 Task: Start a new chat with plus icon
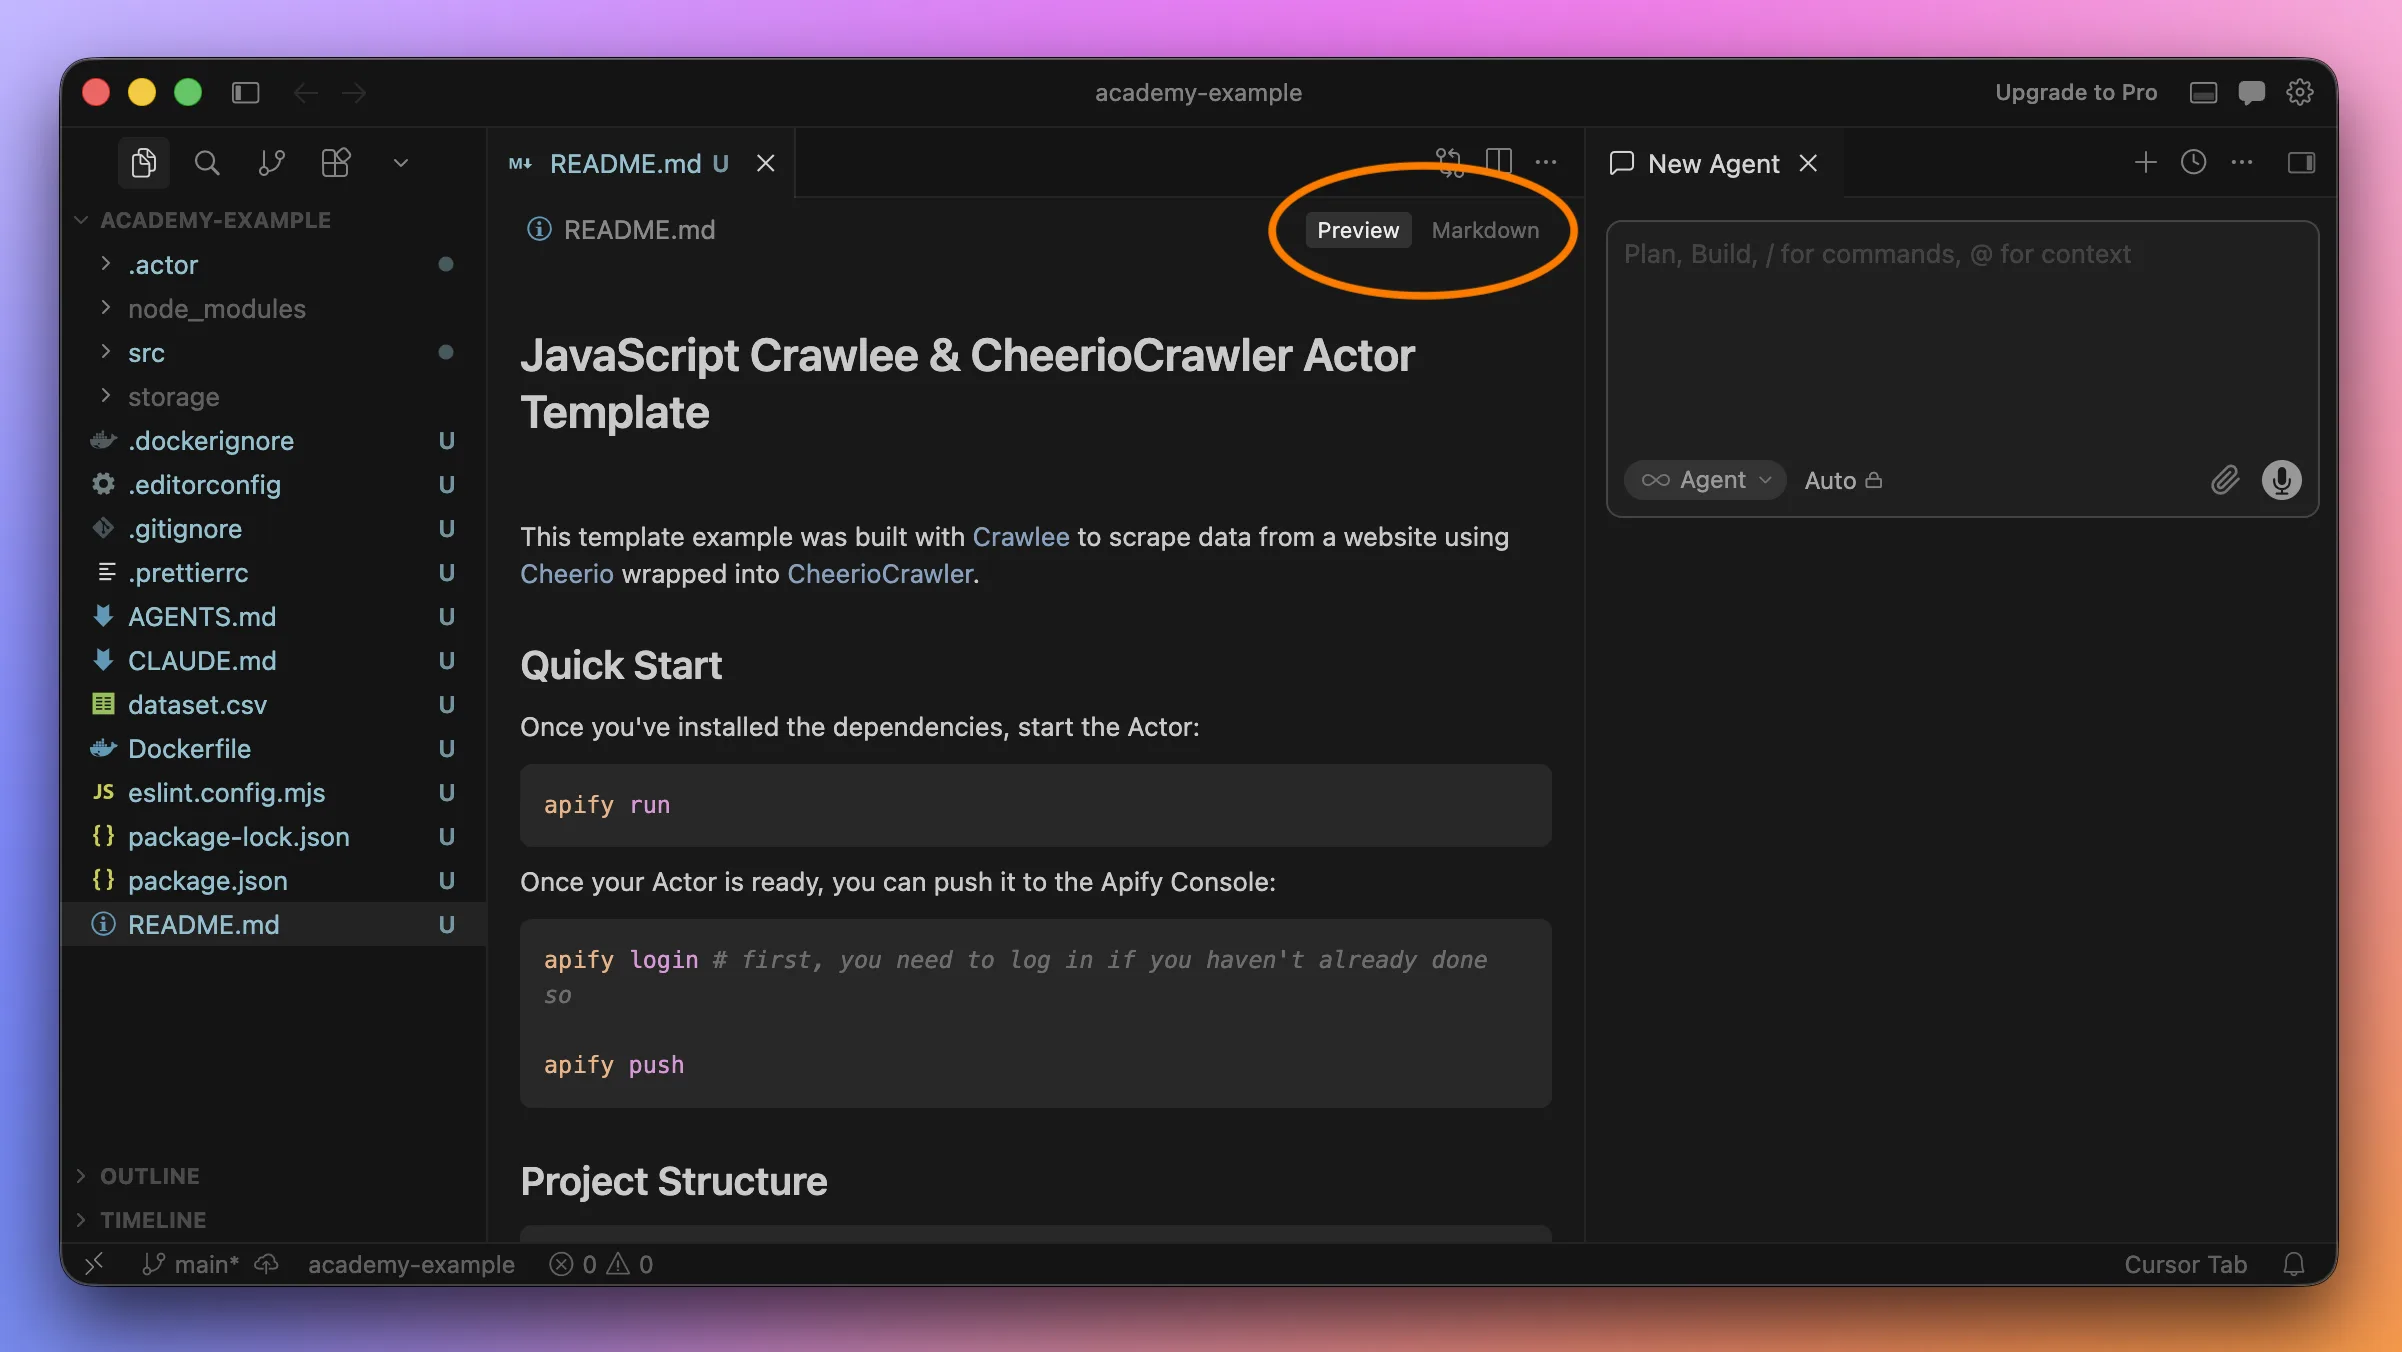tap(2145, 162)
